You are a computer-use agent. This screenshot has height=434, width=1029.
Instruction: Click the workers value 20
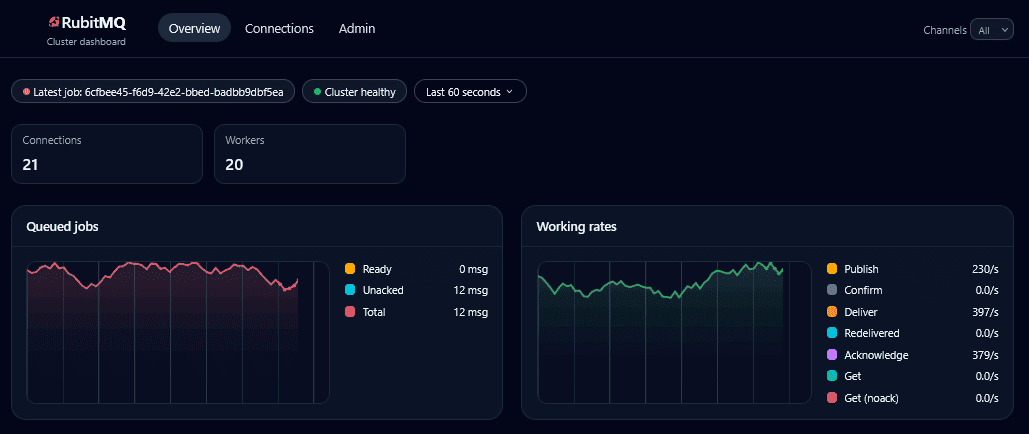click(234, 164)
